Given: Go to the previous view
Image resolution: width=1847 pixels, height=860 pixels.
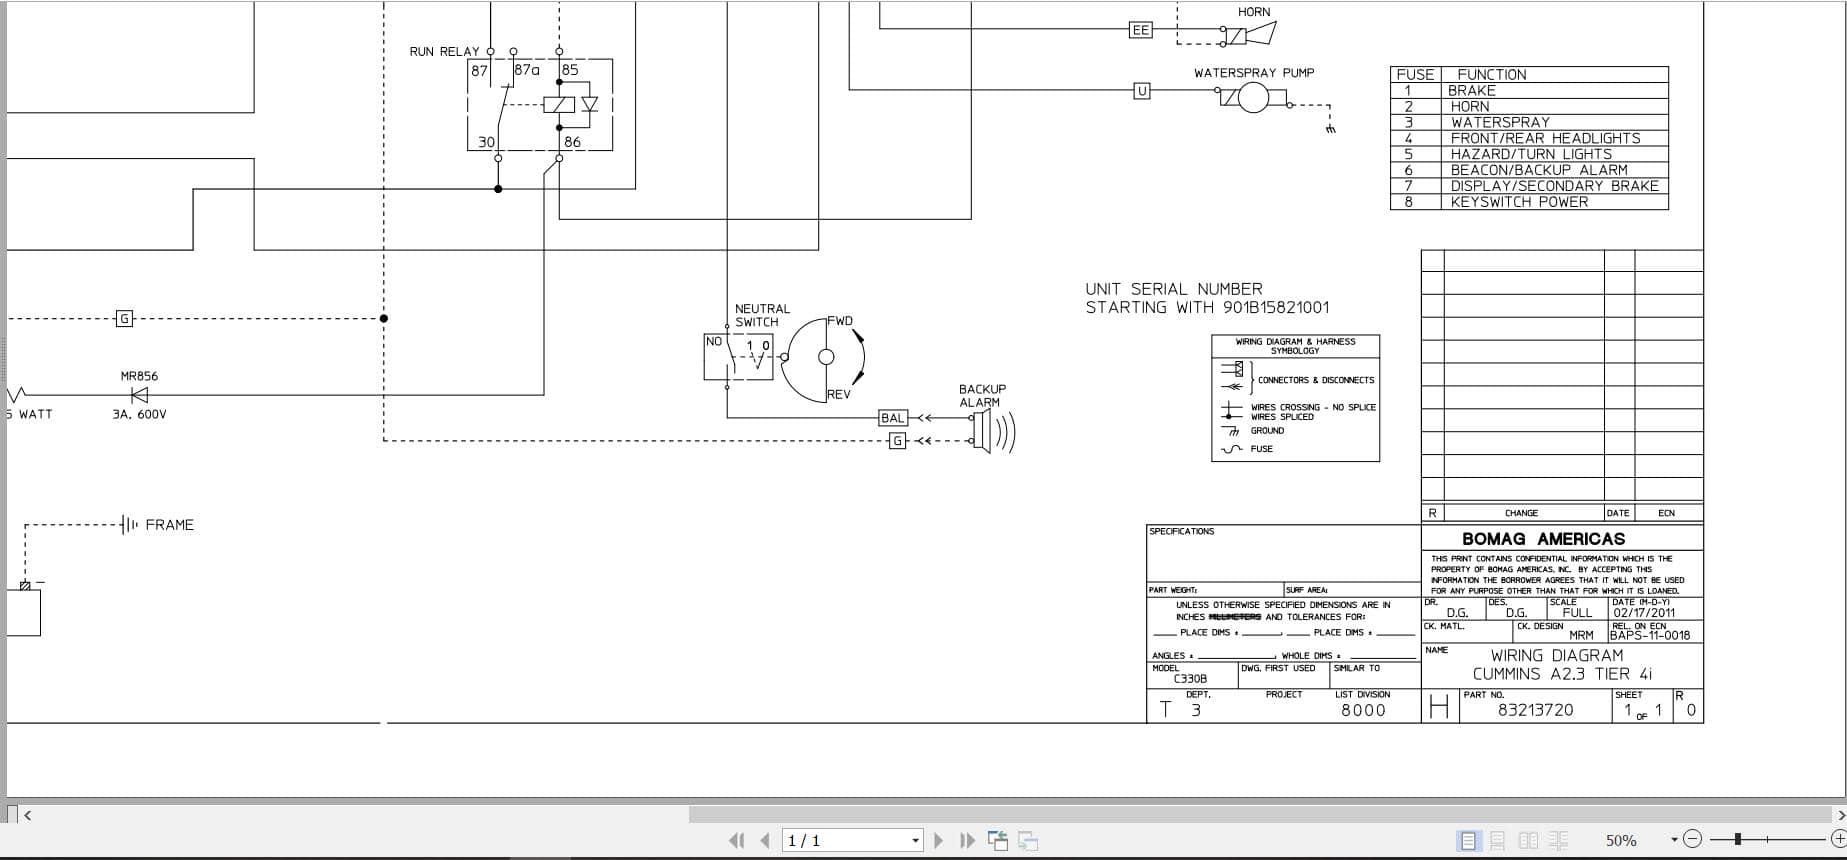Looking at the screenshot, I should 998,841.
